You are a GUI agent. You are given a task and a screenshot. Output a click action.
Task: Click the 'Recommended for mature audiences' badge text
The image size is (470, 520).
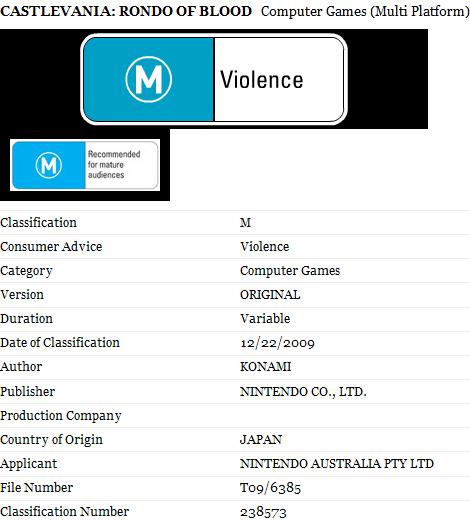[114, 165]
